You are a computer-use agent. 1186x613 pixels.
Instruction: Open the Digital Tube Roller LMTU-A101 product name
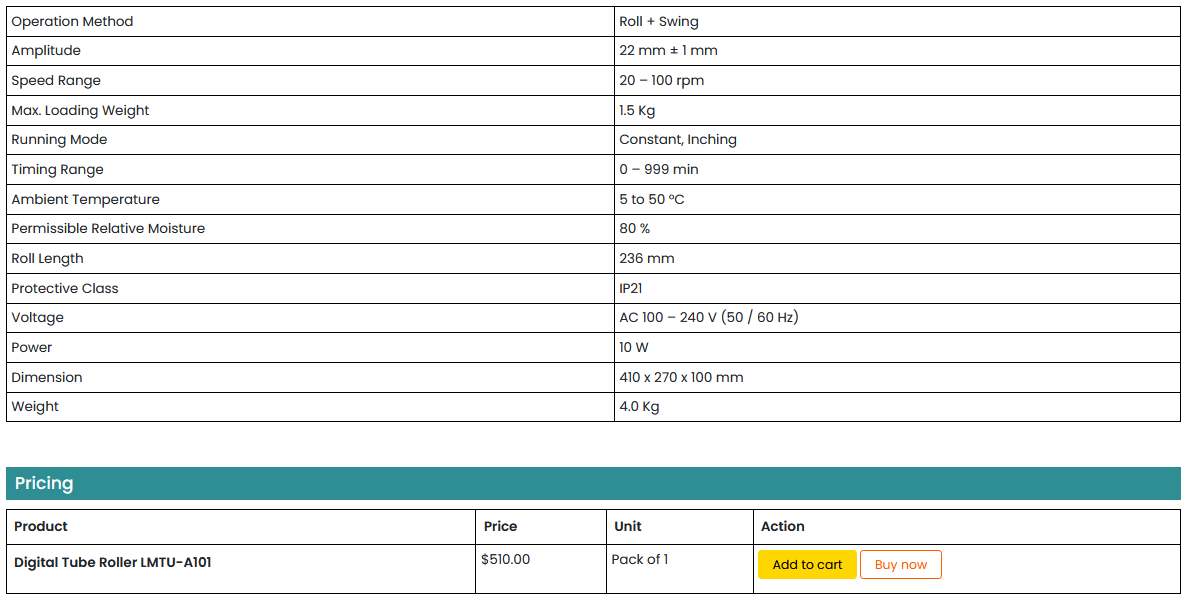click(x=113, y=562)
